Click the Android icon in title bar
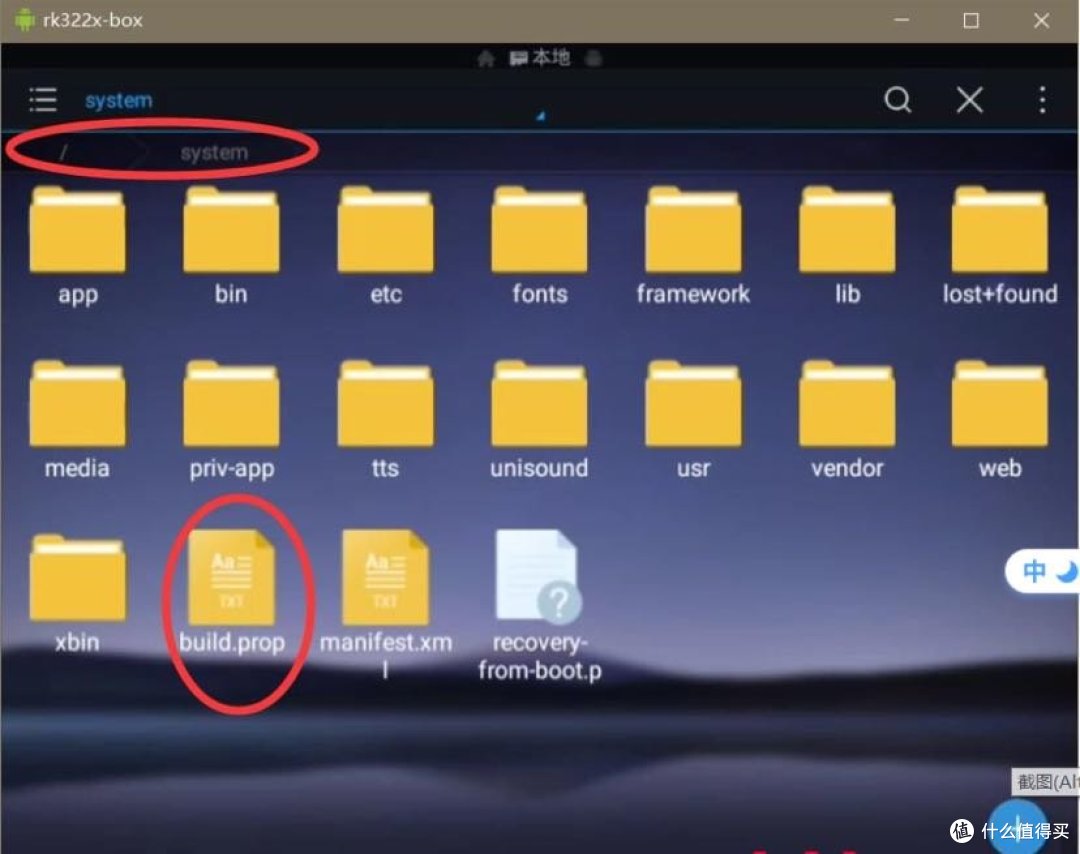This screenshot has height=854, width=1080. pyautogui.click(x=25, y=20)
